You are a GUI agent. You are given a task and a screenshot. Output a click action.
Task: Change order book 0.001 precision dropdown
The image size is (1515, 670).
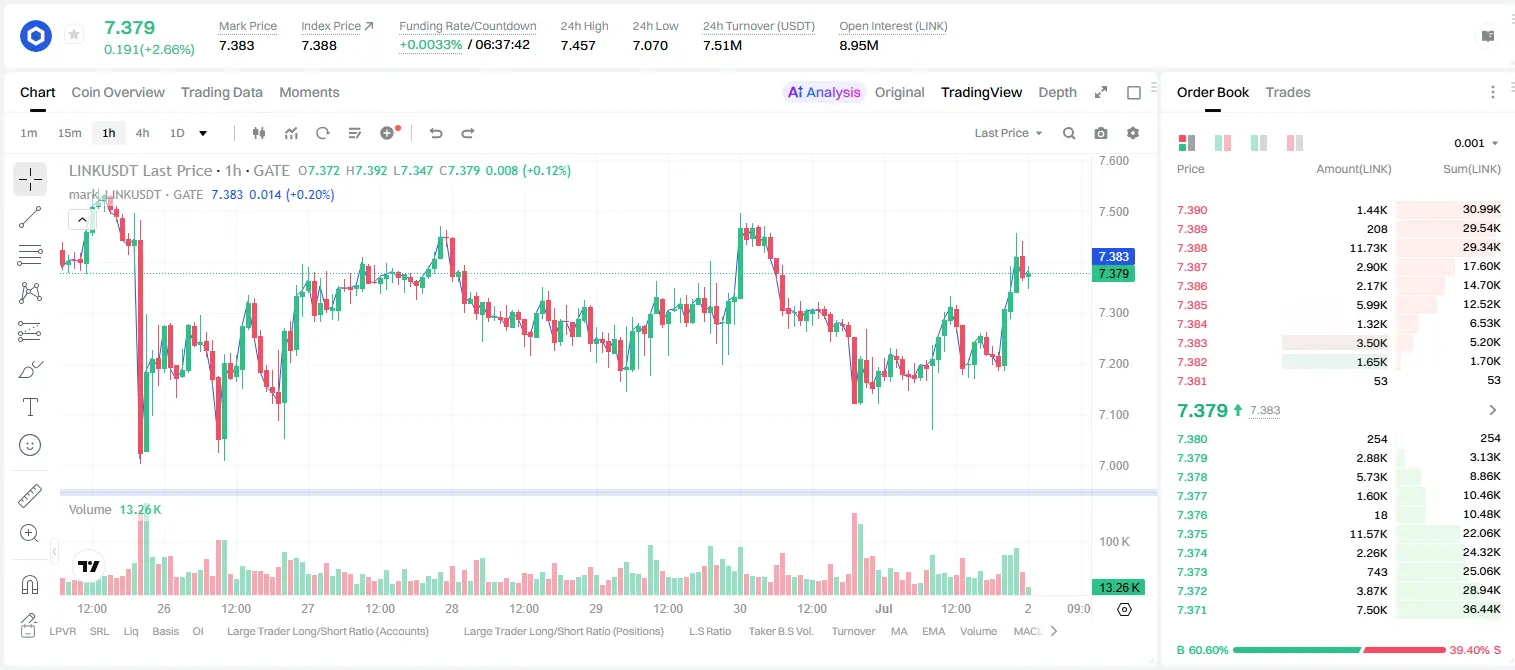click(1476, 143)
